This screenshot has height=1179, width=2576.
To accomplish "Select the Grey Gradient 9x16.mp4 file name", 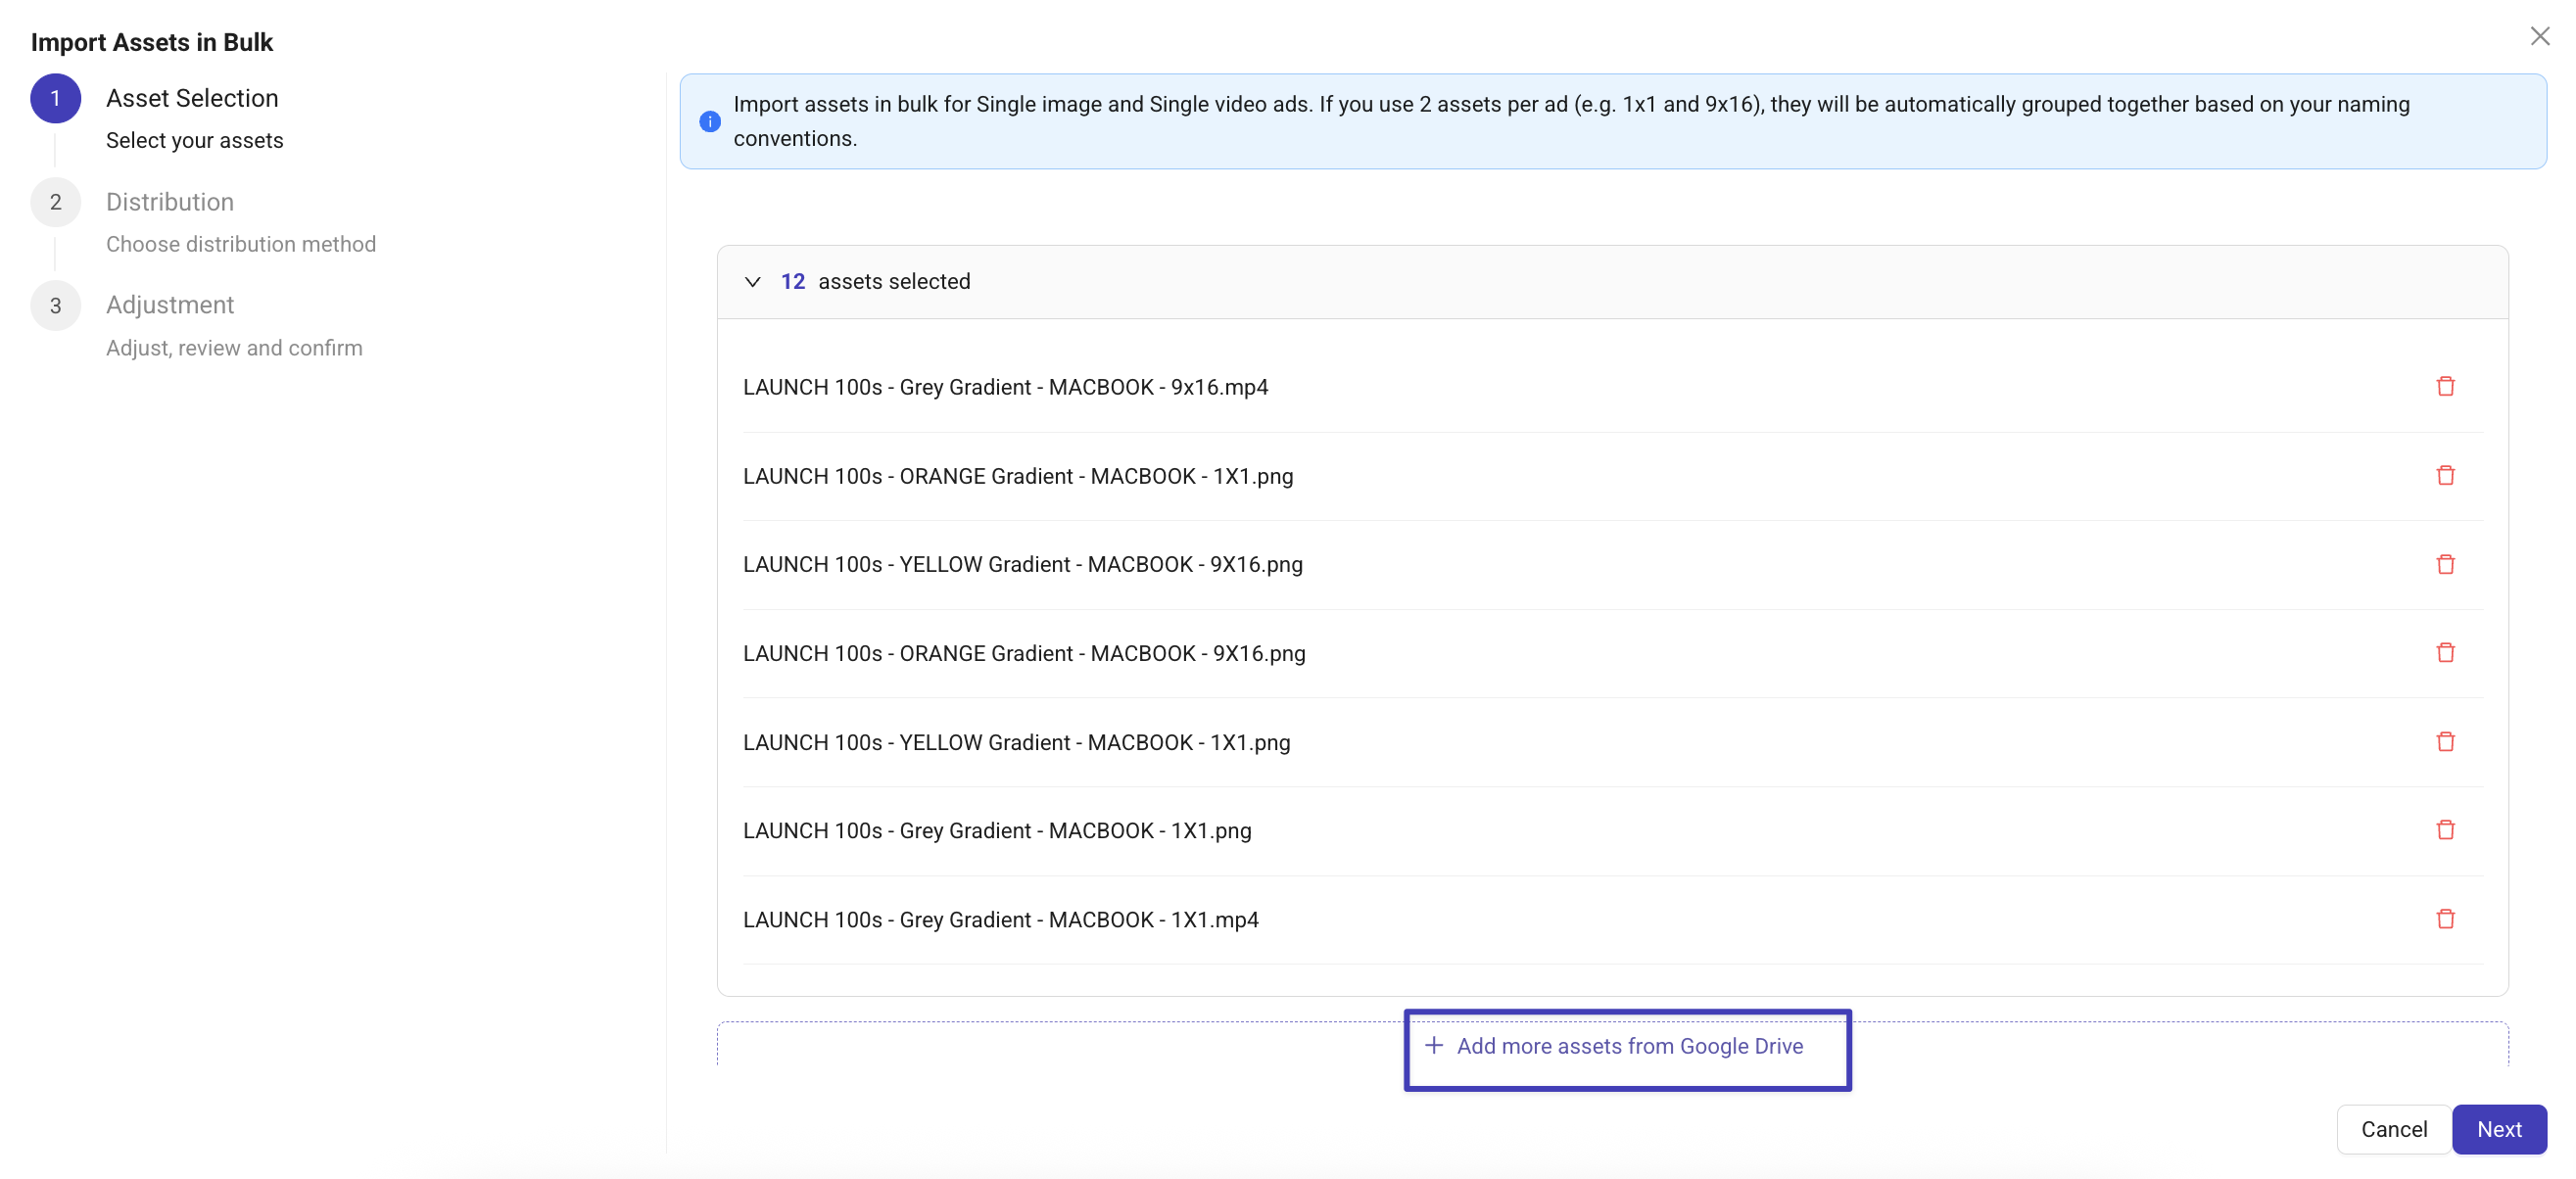I will (x=1005, y=387).
